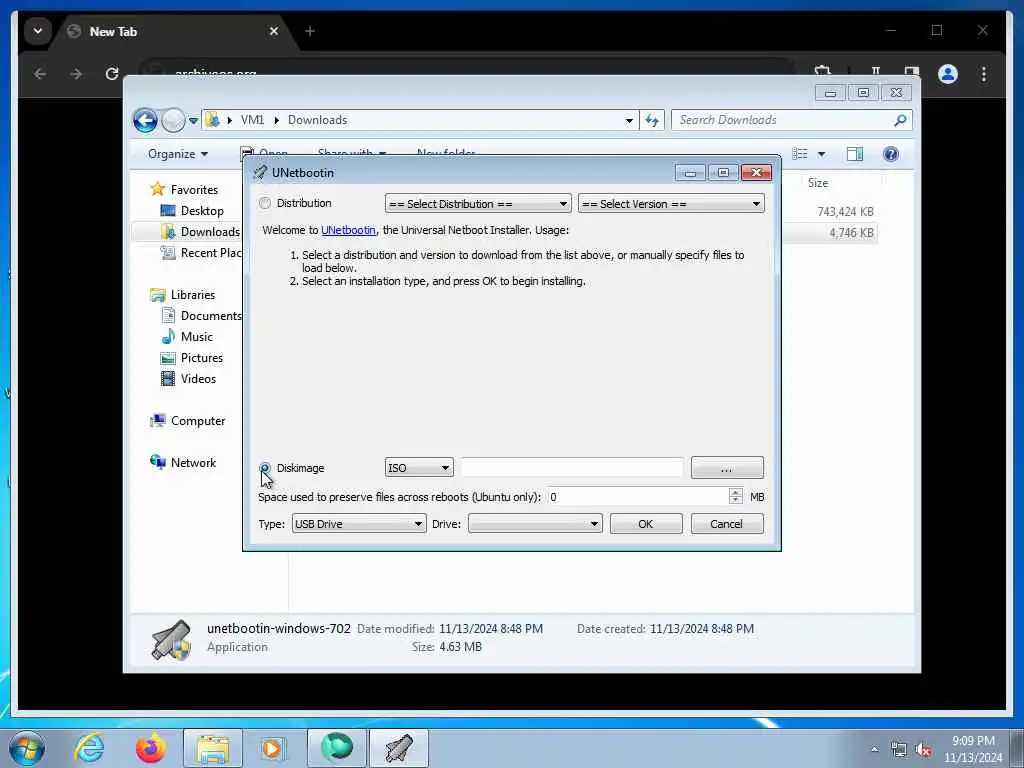This screenshot has width=1024, height=768.
Task: Click the Cancel button in UNetbootin
Action: pos(727,524)
